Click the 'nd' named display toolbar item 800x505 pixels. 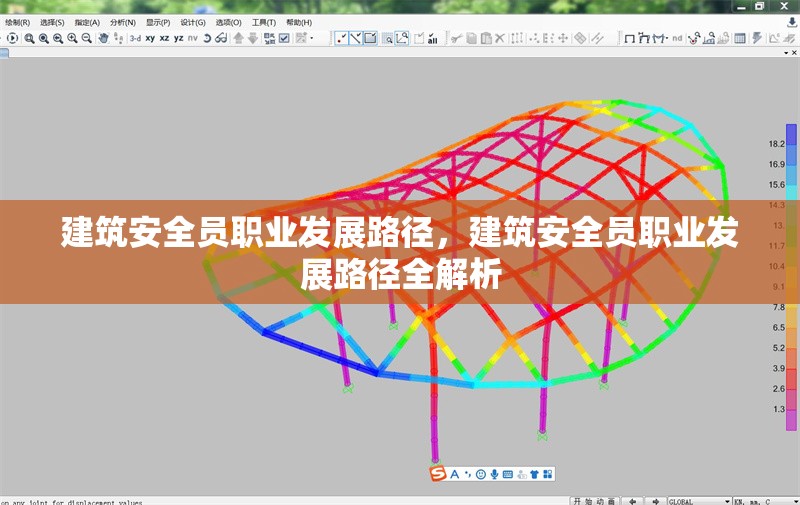click(677, 38)
